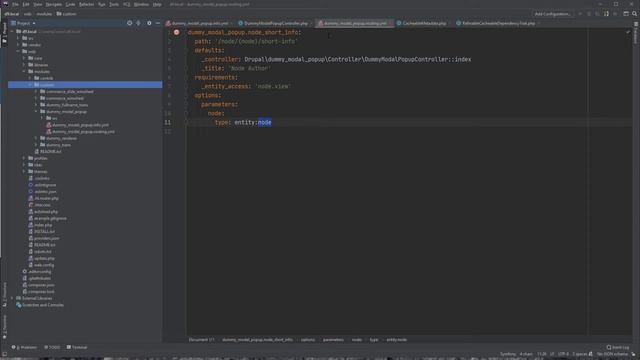The width and height of the screenshot is (640, 360).
Task: Open the Terminal tool window
Action: (x=77, y=347)
